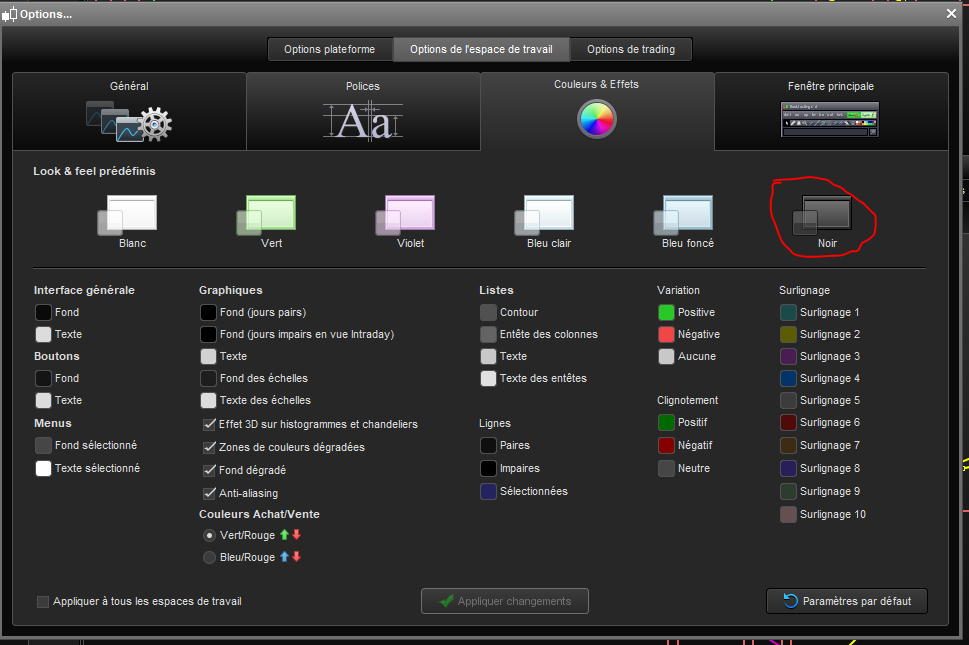
Task: Open Surlignage 9 color swatch
Action: (788, 491)
